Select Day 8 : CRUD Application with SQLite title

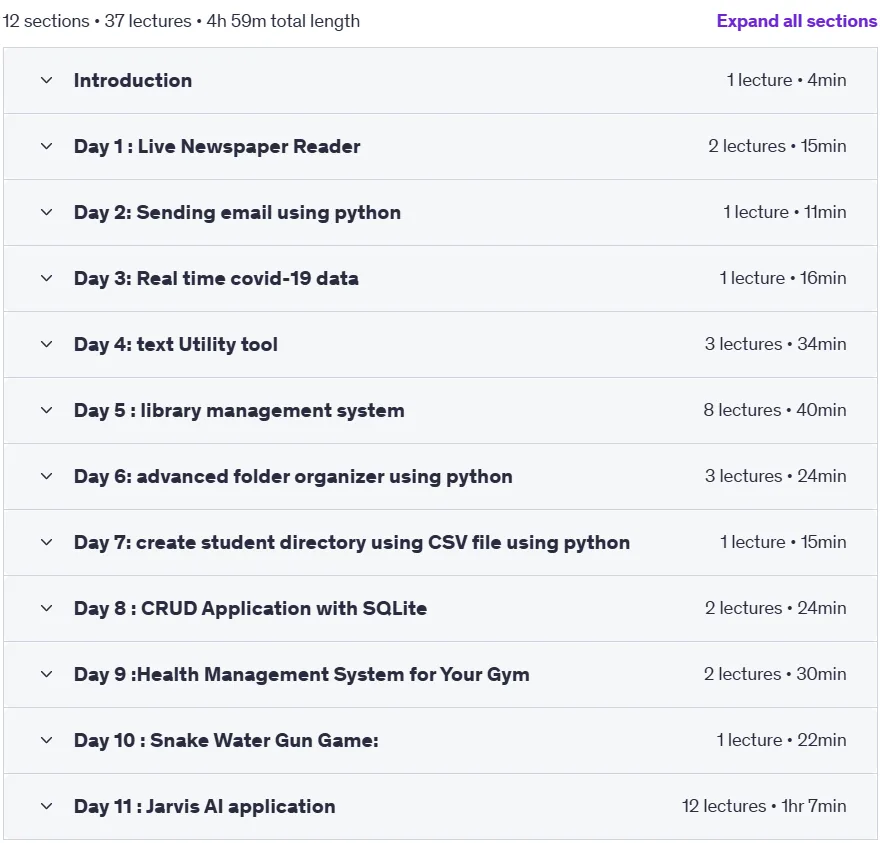(250, 608)
